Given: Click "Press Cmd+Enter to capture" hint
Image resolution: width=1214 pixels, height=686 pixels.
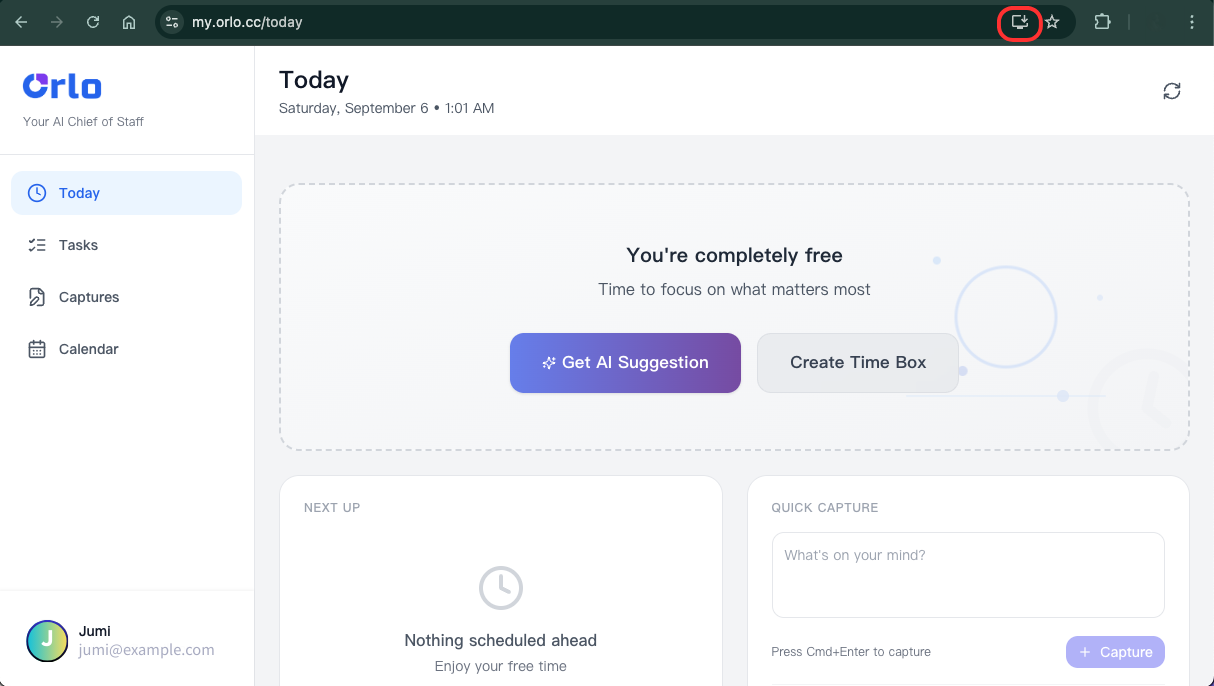Looking at the screenshot, I should (851, 652).
